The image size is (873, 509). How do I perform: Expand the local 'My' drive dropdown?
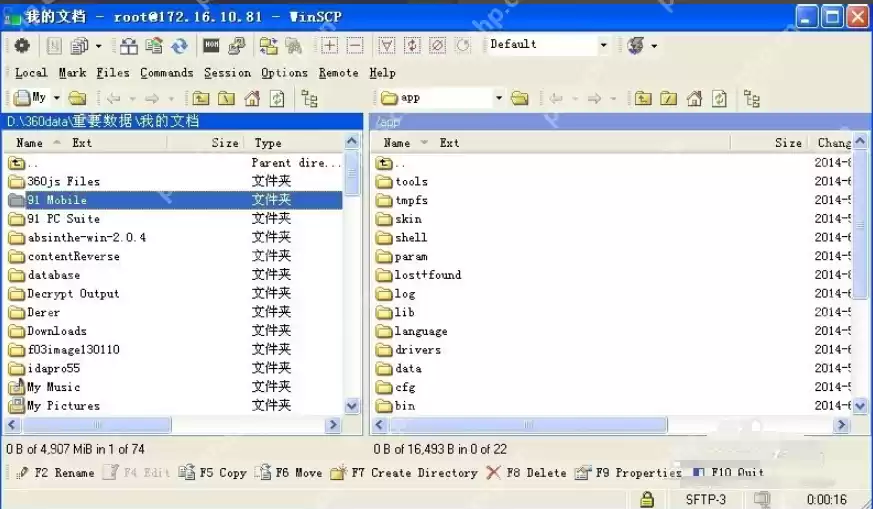click(56, 98)
